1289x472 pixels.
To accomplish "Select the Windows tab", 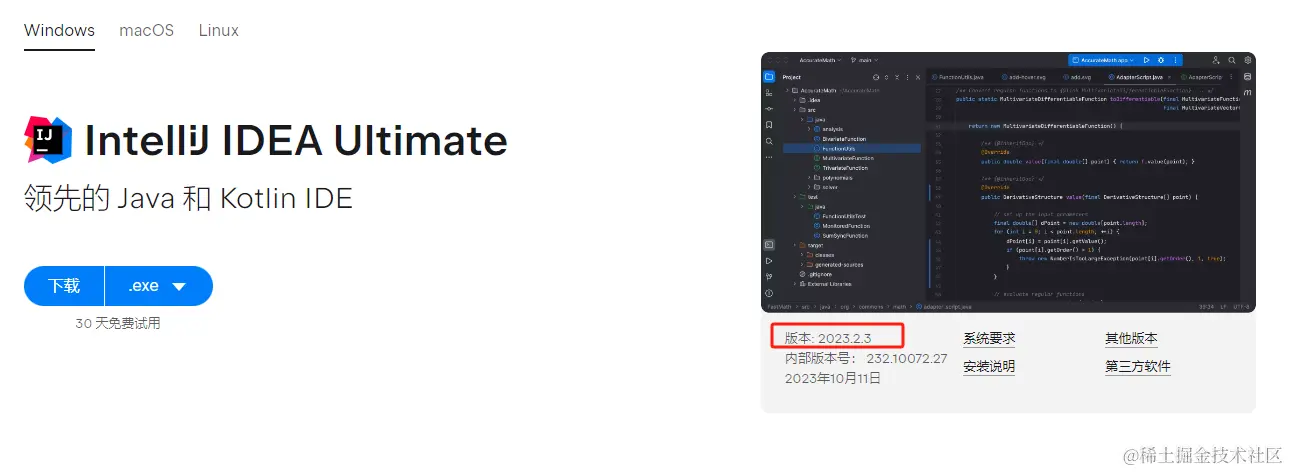I will (x=59, y=30).
